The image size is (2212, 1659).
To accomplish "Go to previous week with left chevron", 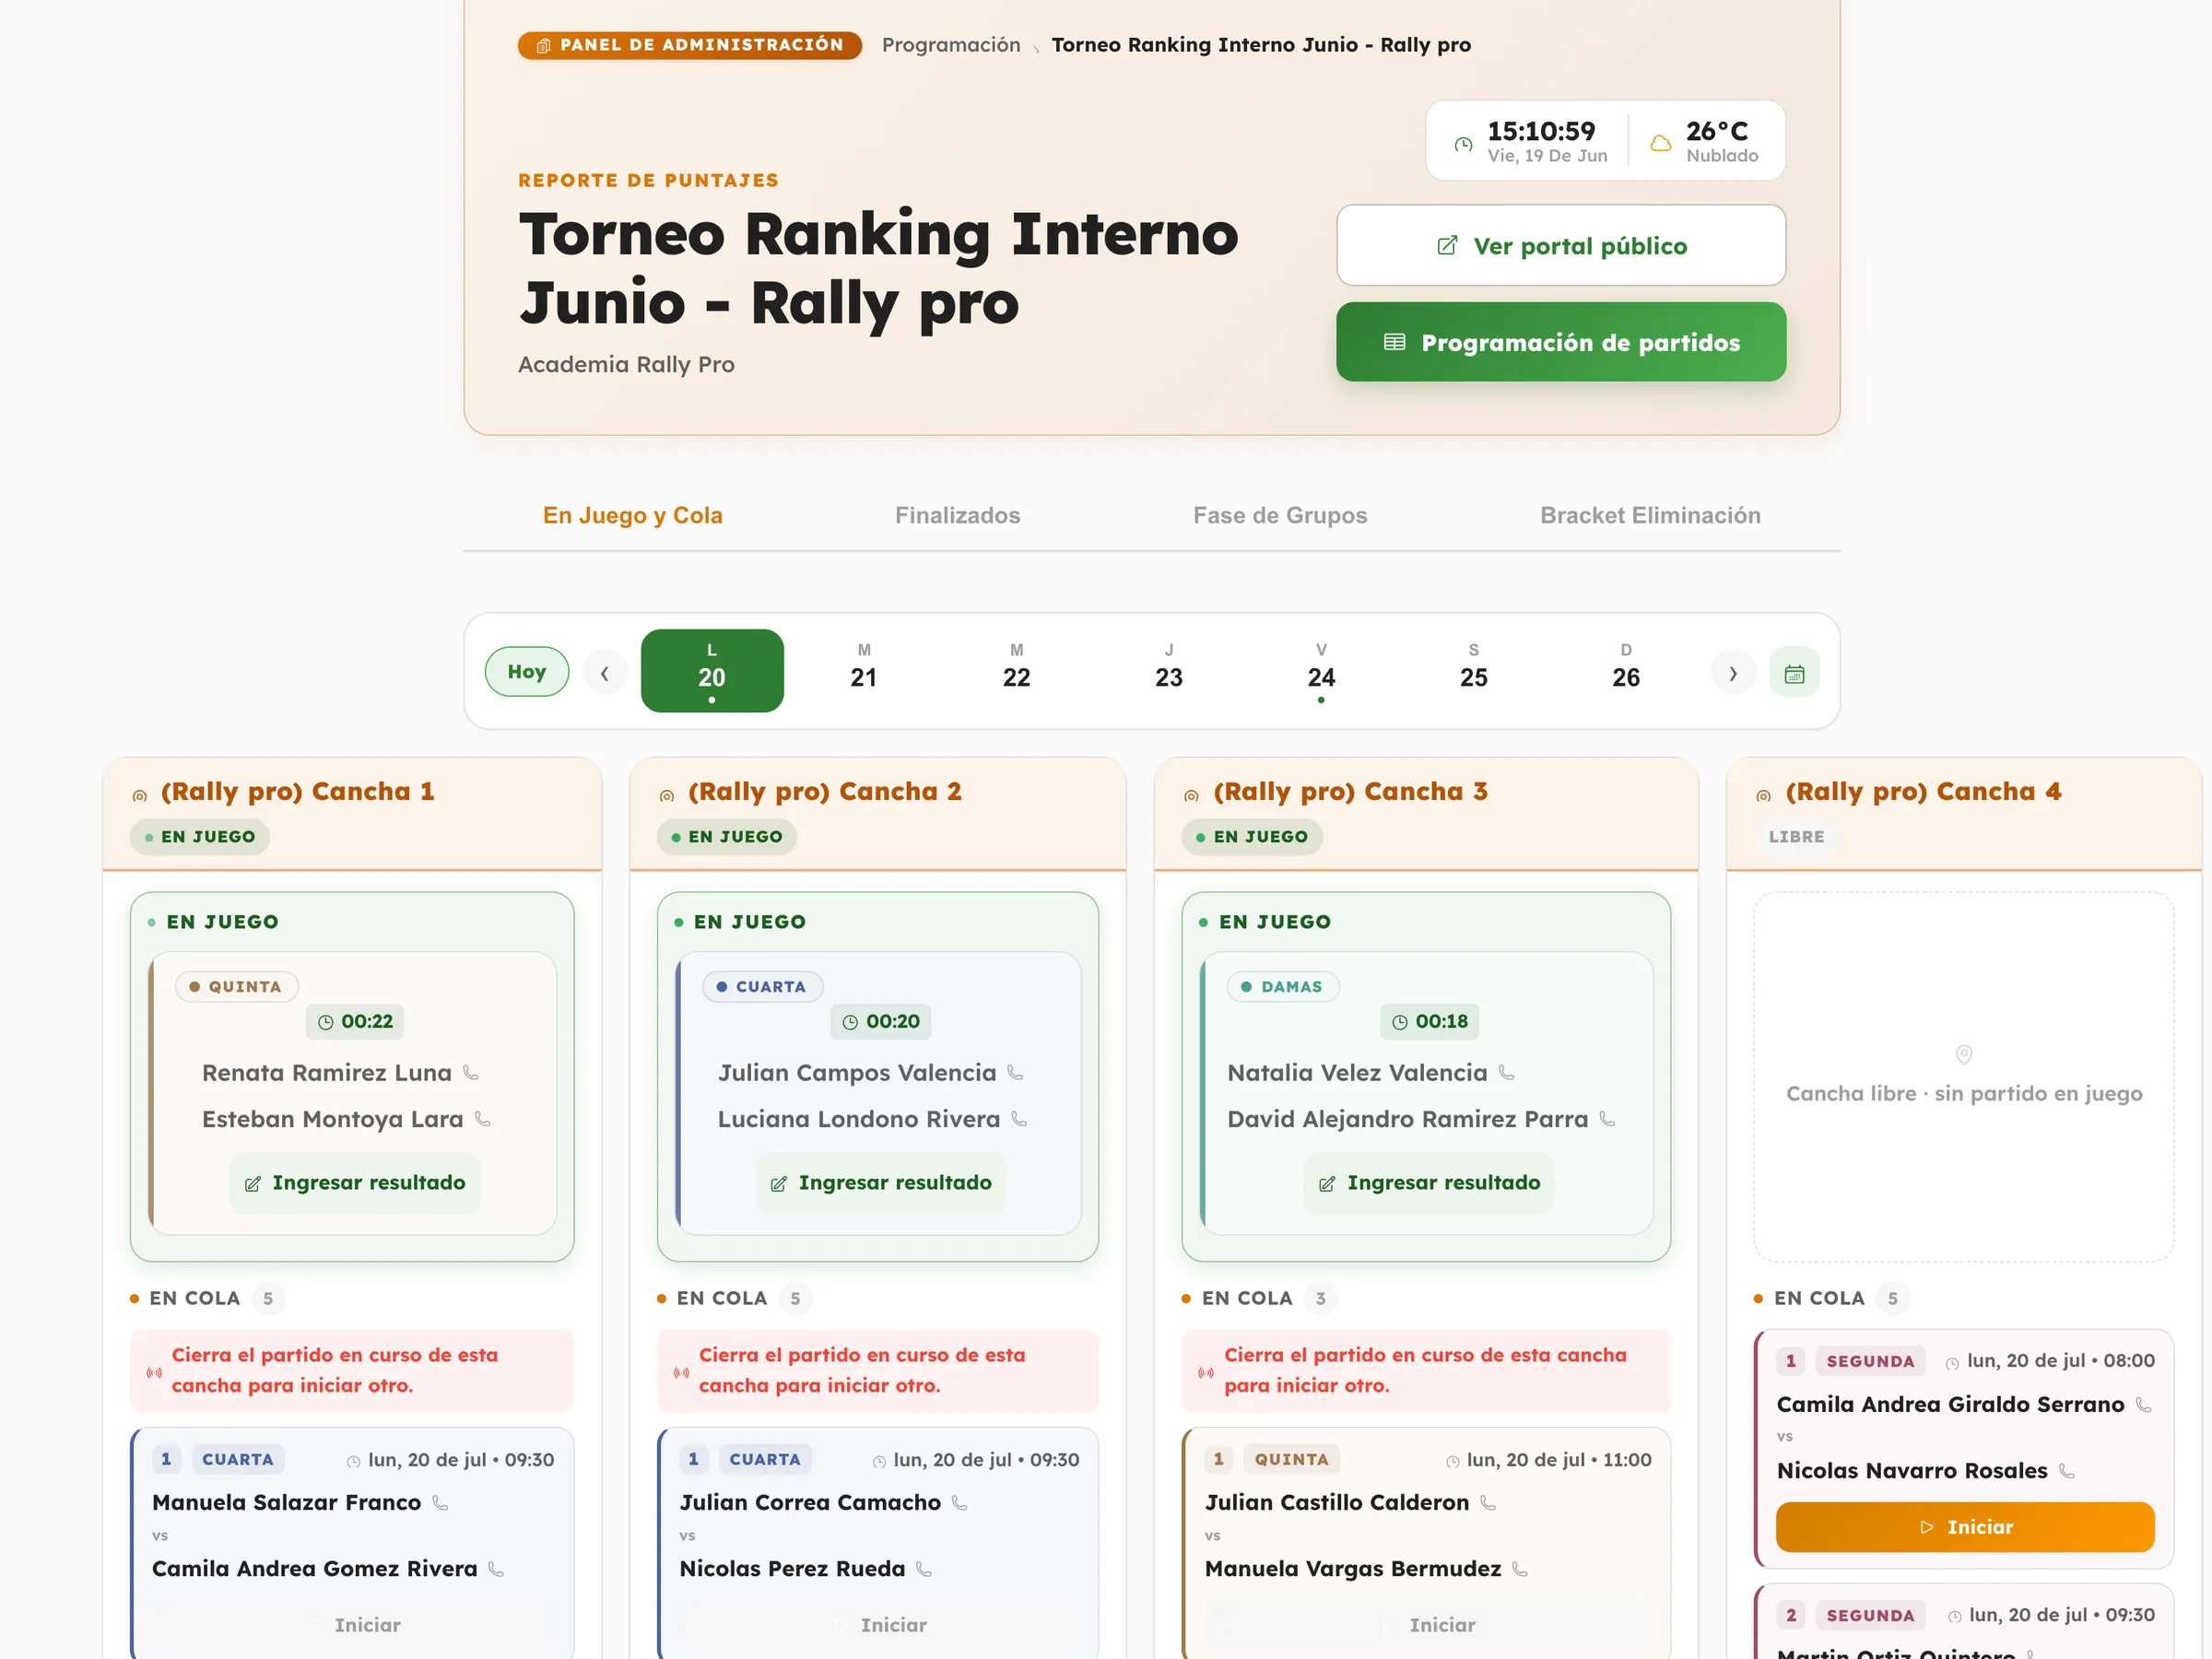I will pos(605,672).
